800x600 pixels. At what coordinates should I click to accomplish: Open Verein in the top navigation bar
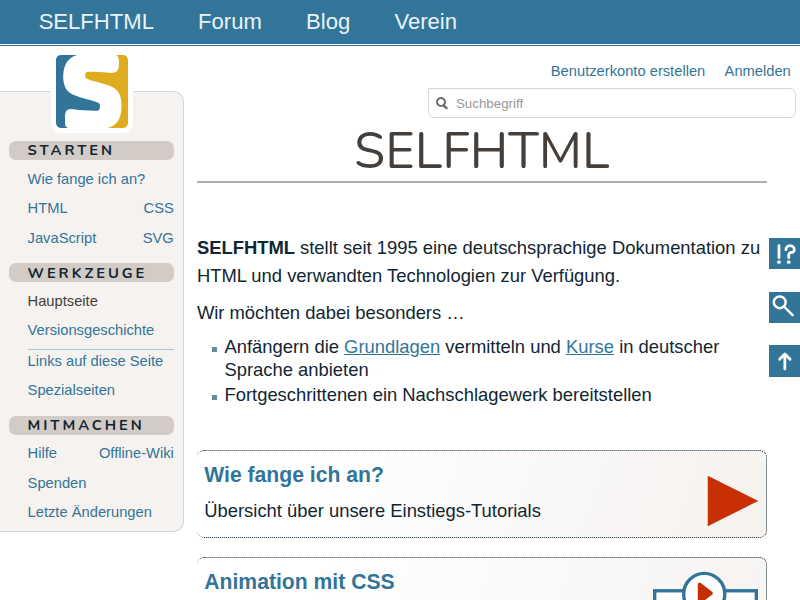coord(426,22)
